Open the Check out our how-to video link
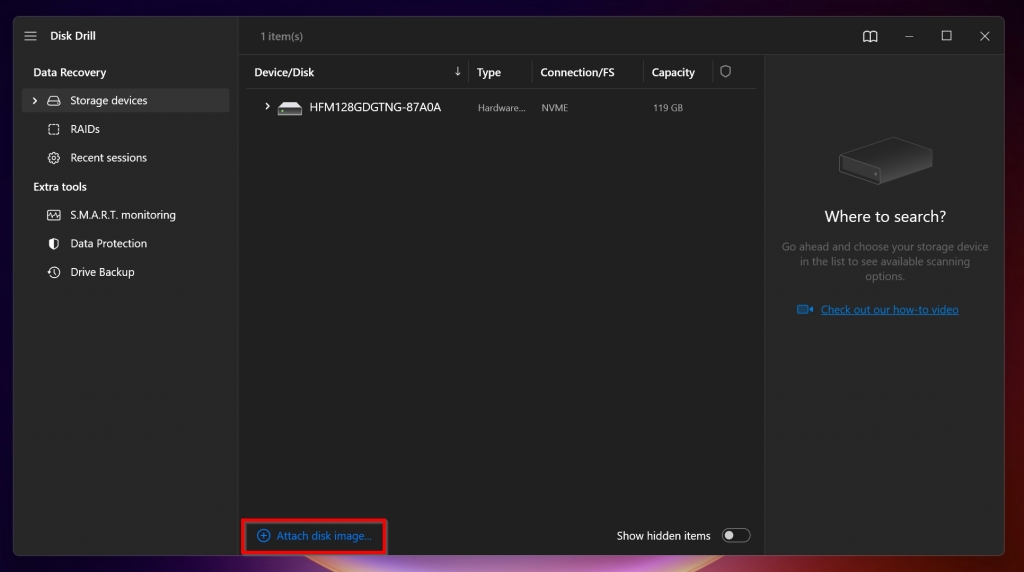The height and width of the screenshot is (572, 1024). pos(889,310)
